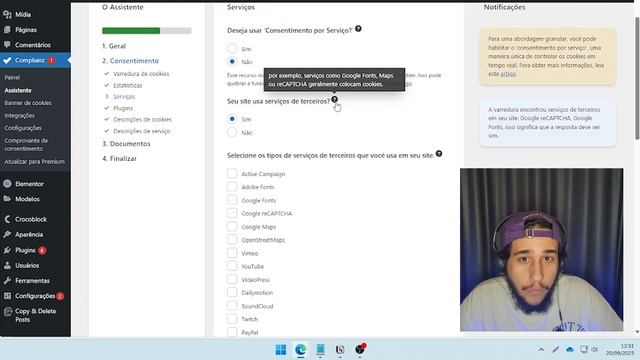Check the Dailymotion checkbox
The height and width of the screenshot is (360, 640).
pos(232,292)
